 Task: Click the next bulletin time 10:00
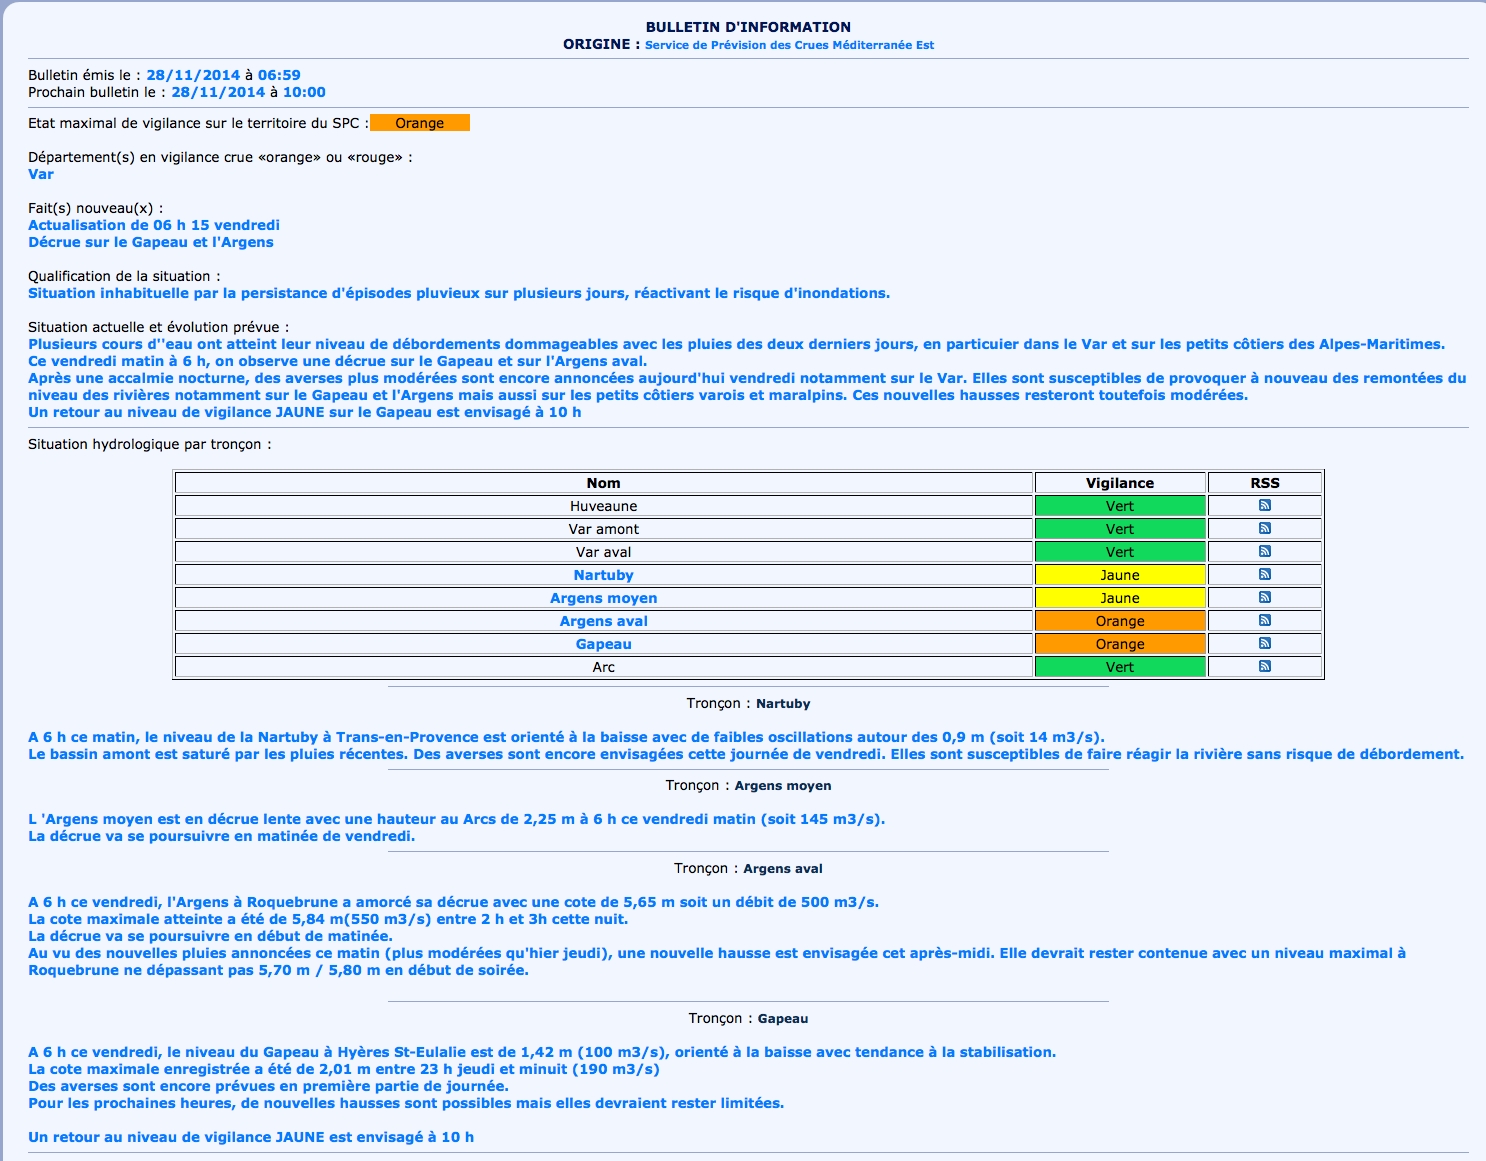coord(304,92)
